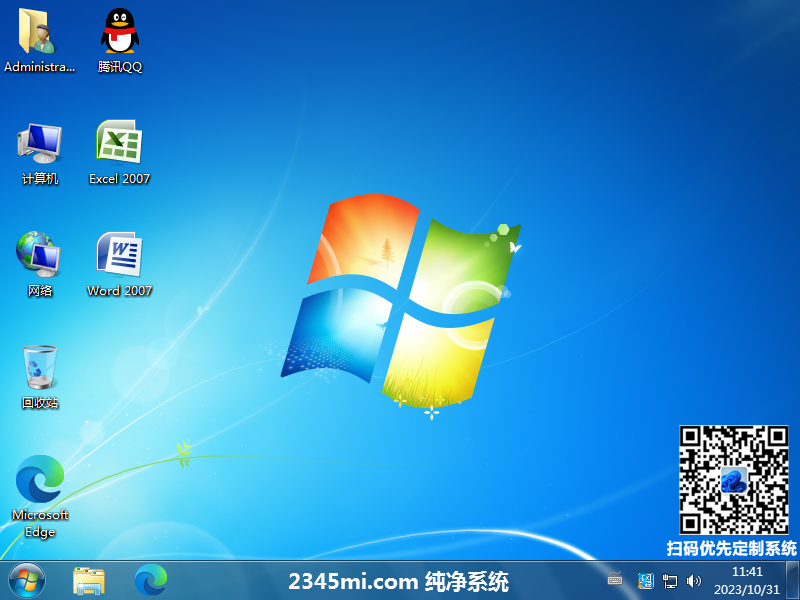
Task: Click the keyboard input method tray icon
Action: 615,580
